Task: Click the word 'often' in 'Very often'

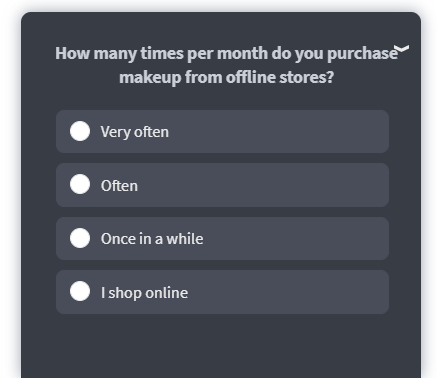Action: tap(151, 132)
